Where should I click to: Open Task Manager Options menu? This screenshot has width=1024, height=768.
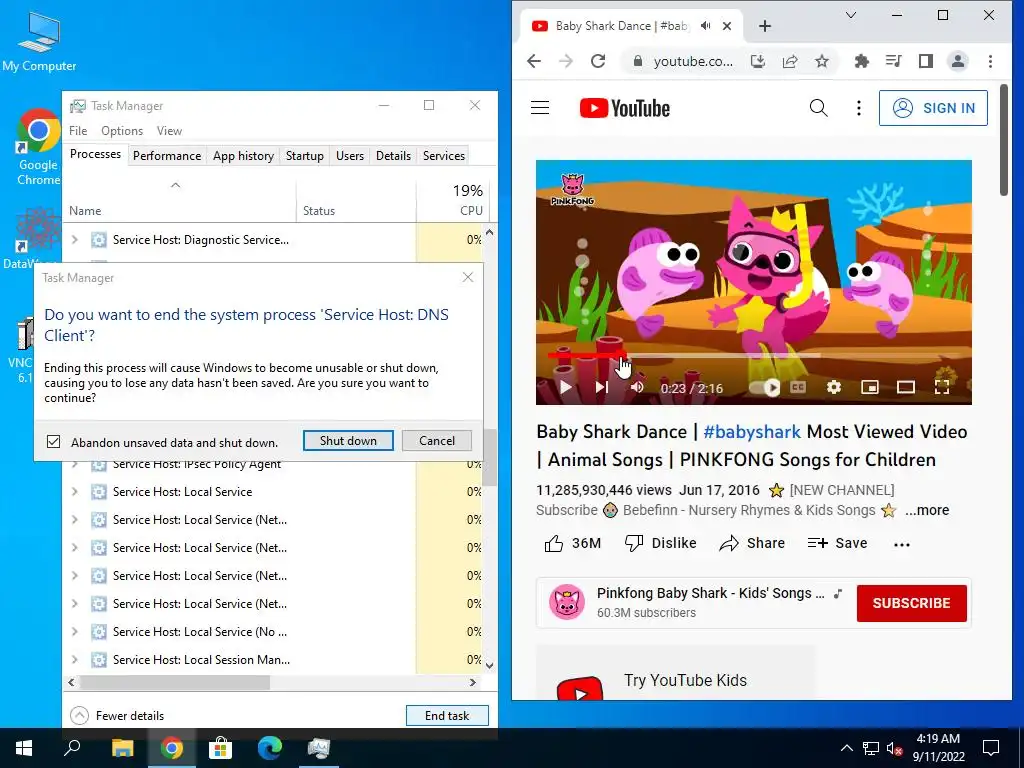121,131
